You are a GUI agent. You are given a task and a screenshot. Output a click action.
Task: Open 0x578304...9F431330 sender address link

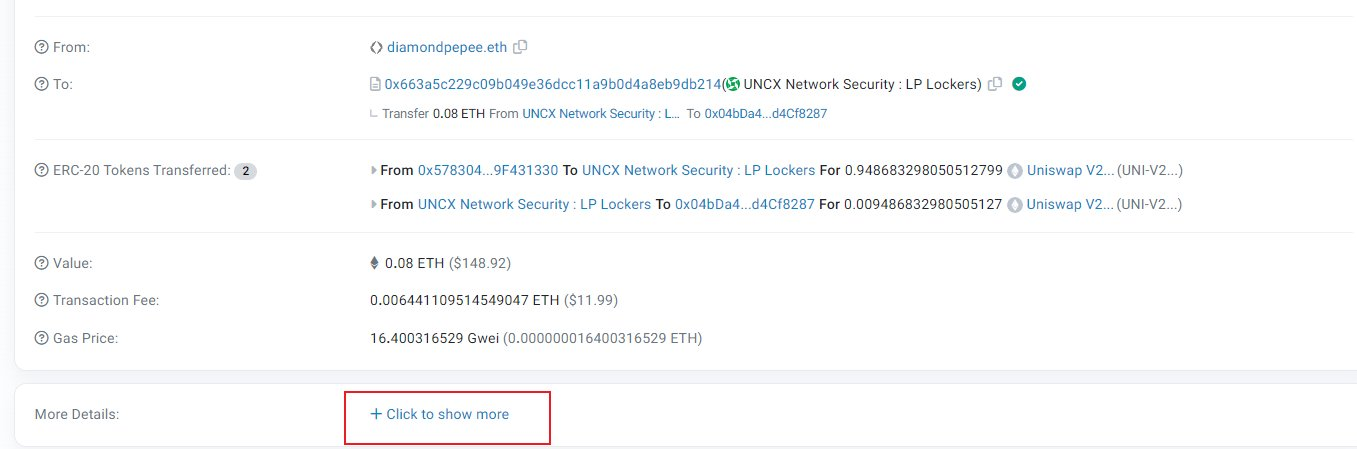point(488,171)
